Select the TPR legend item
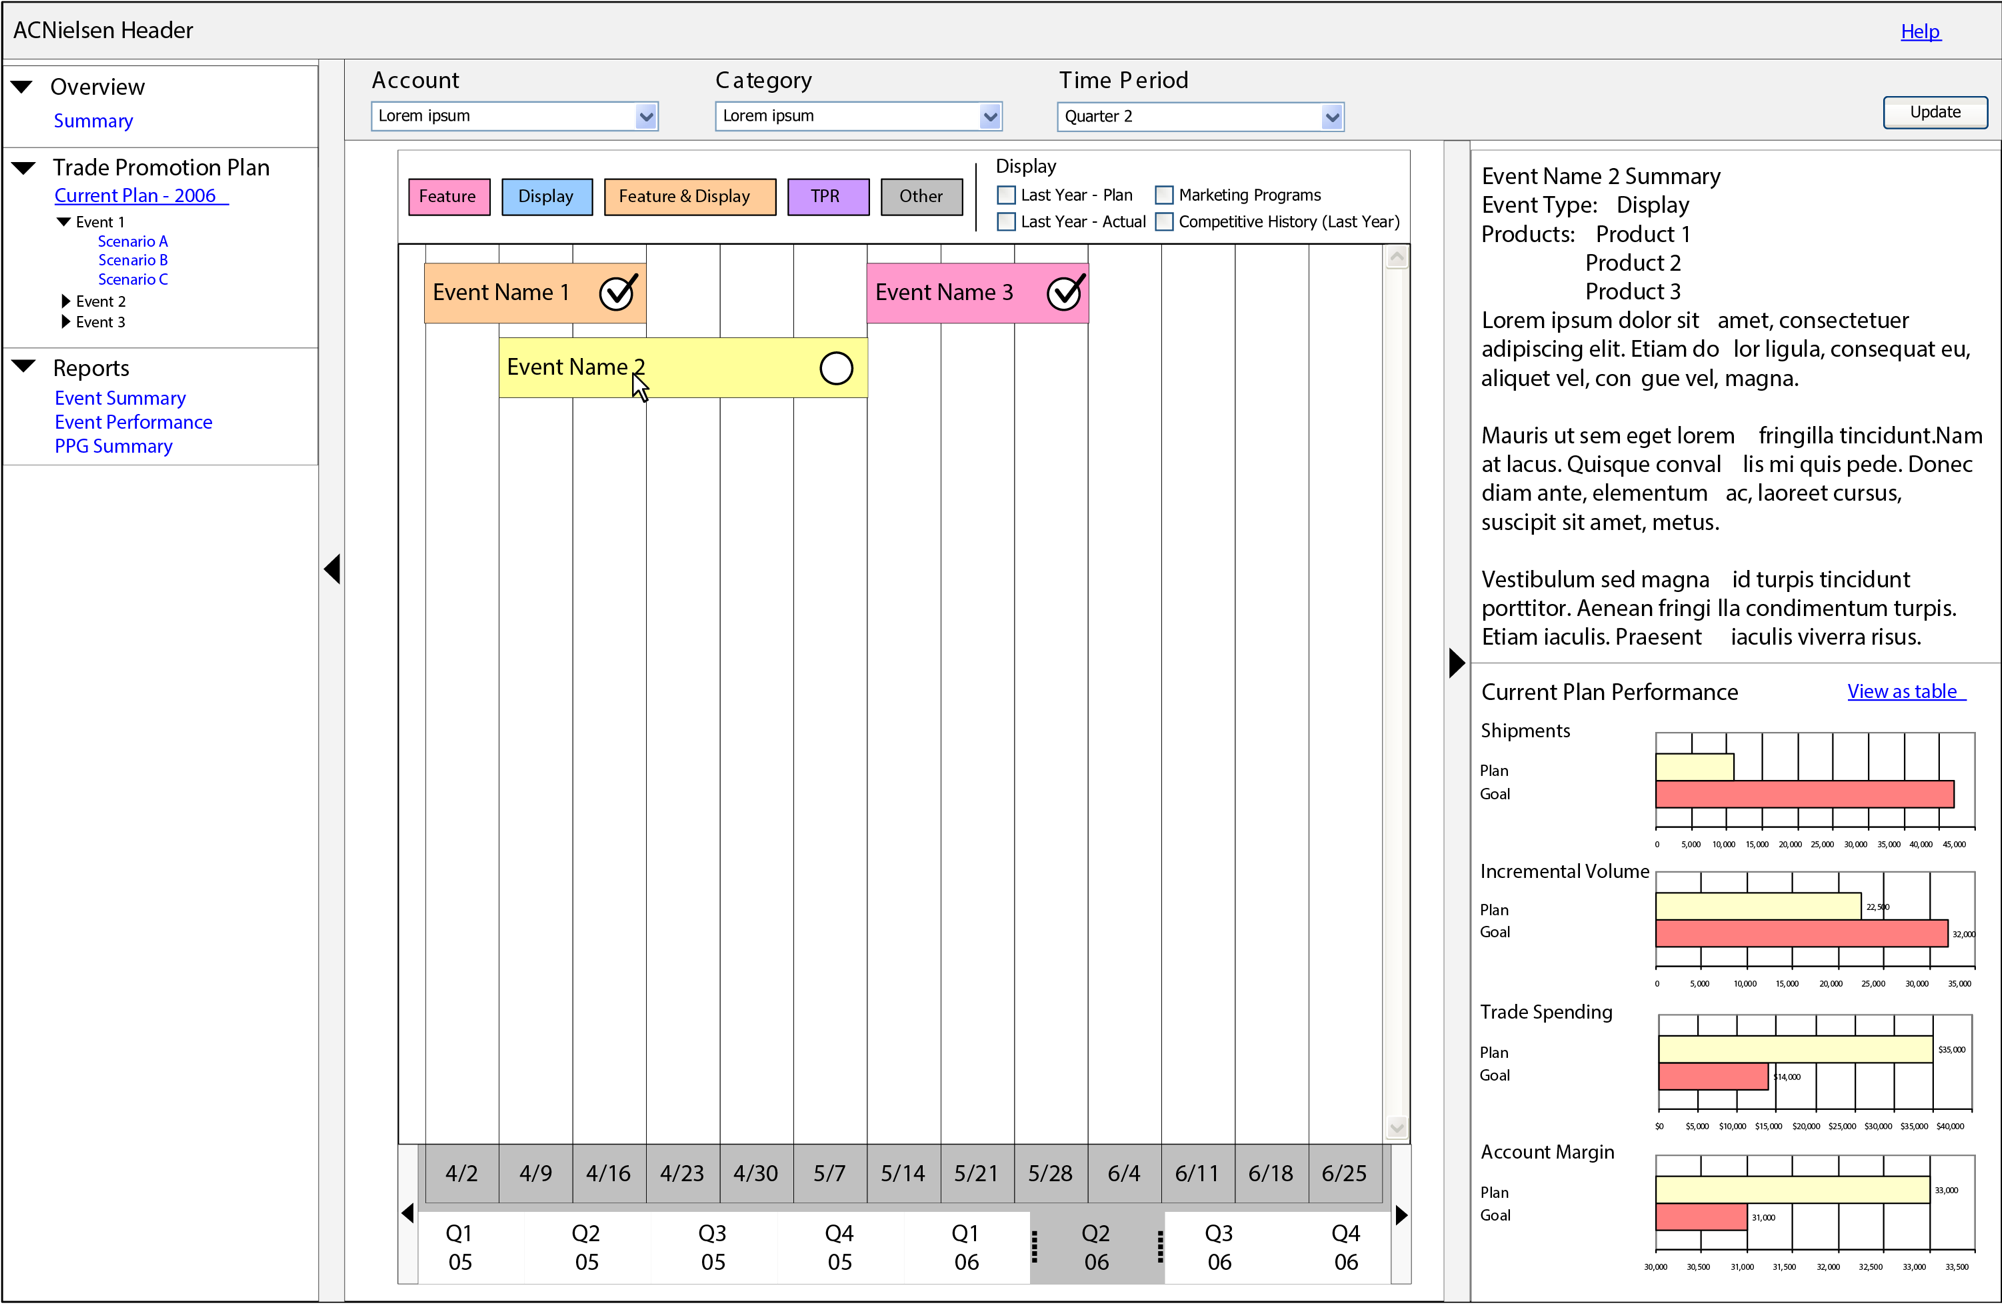 tap(828, 196)
